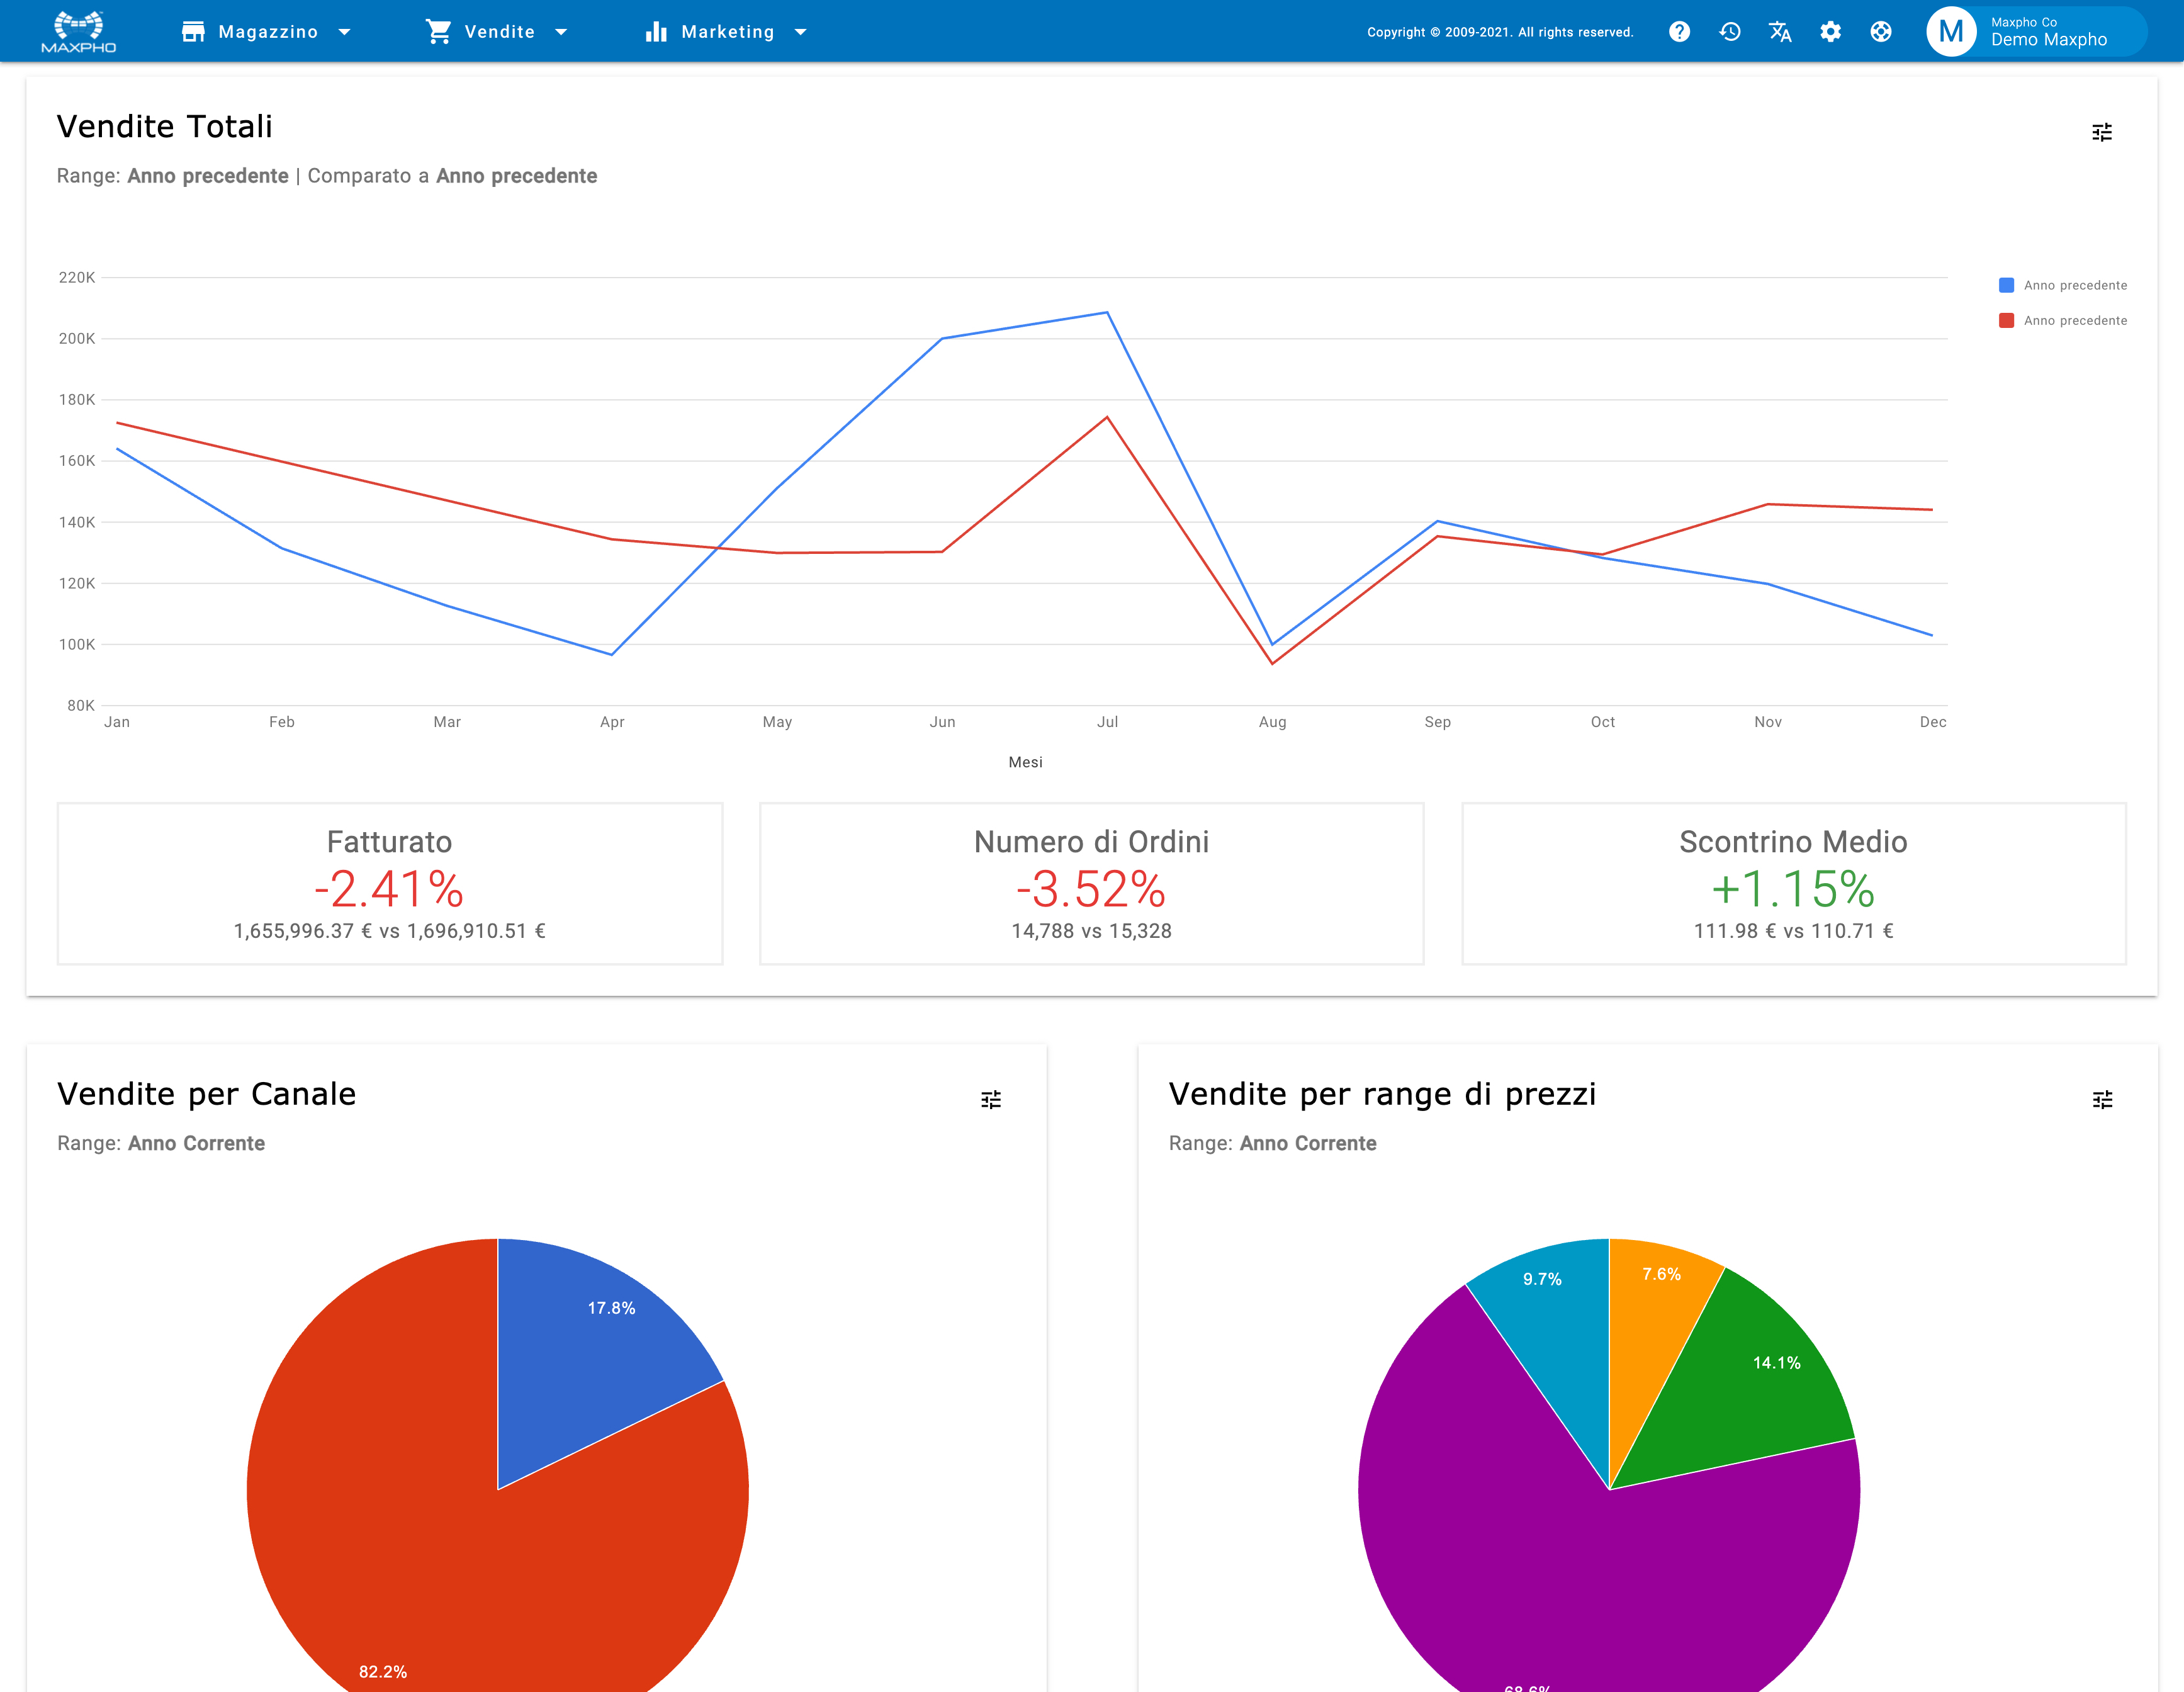Click the Maxpho logo in the top bar
Image resolution: width=2184 pixels, height=1692 pixels.
click(x=78, y=30)
